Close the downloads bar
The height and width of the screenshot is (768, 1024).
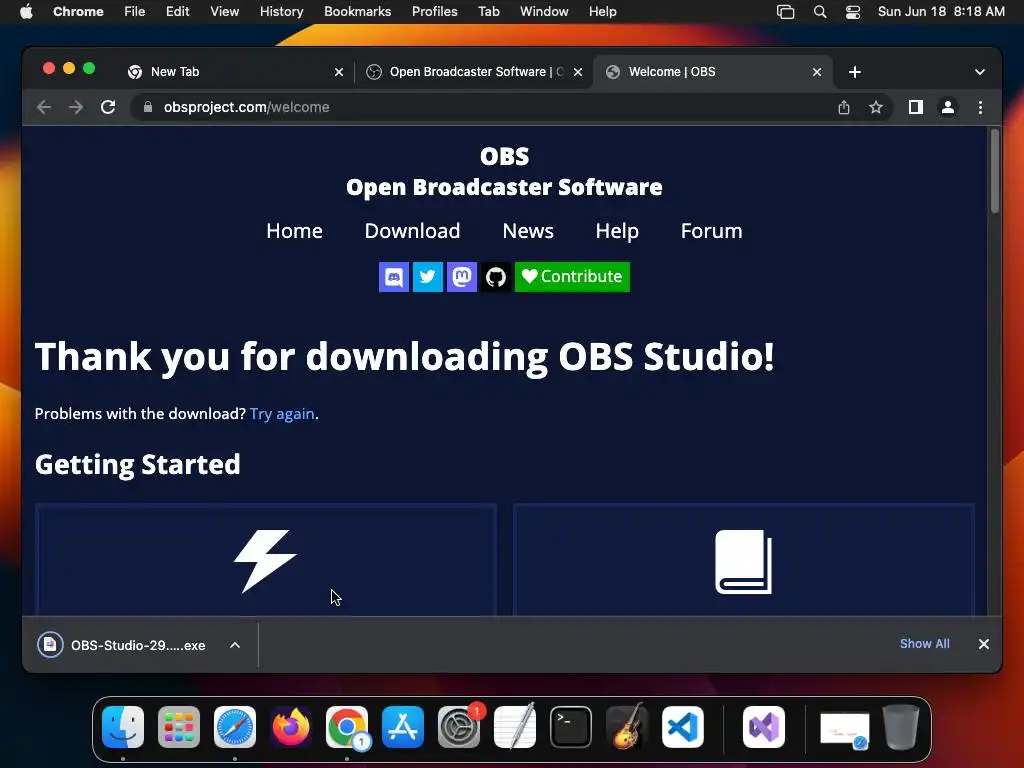coord(984,644)
